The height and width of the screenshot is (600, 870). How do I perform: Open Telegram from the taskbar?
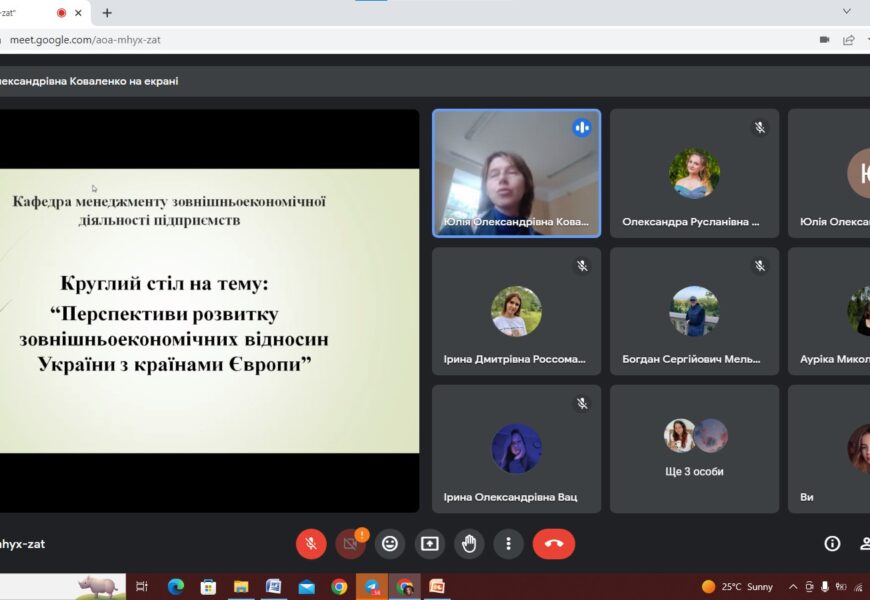(372, 587)
